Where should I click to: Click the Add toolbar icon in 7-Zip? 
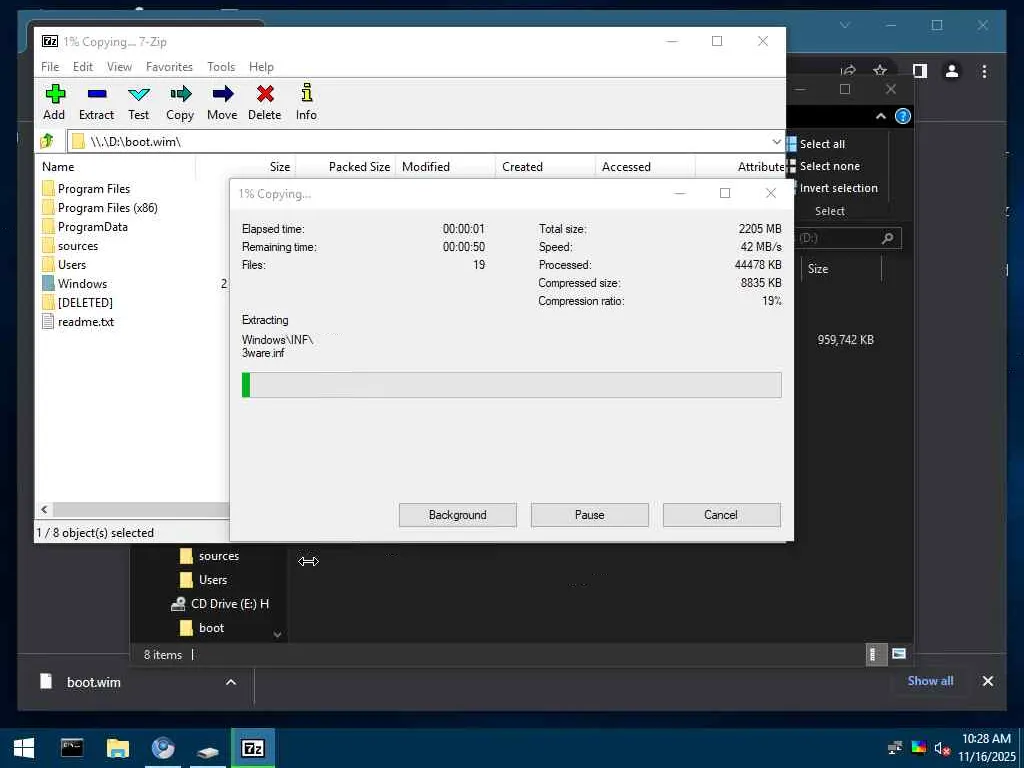coord(54,103)
